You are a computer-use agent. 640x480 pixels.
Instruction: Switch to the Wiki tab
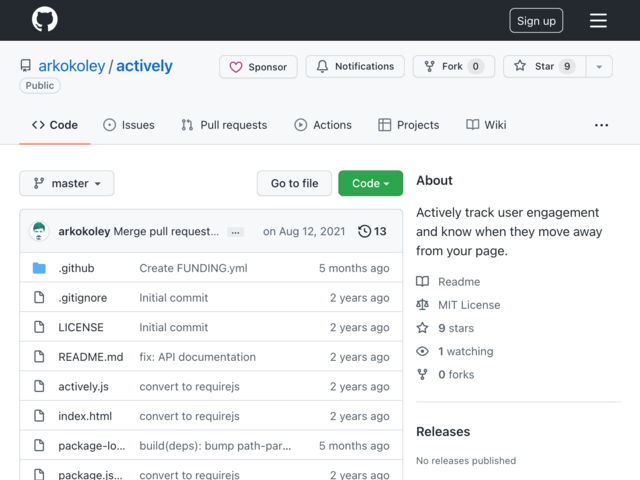coord(486,125)
